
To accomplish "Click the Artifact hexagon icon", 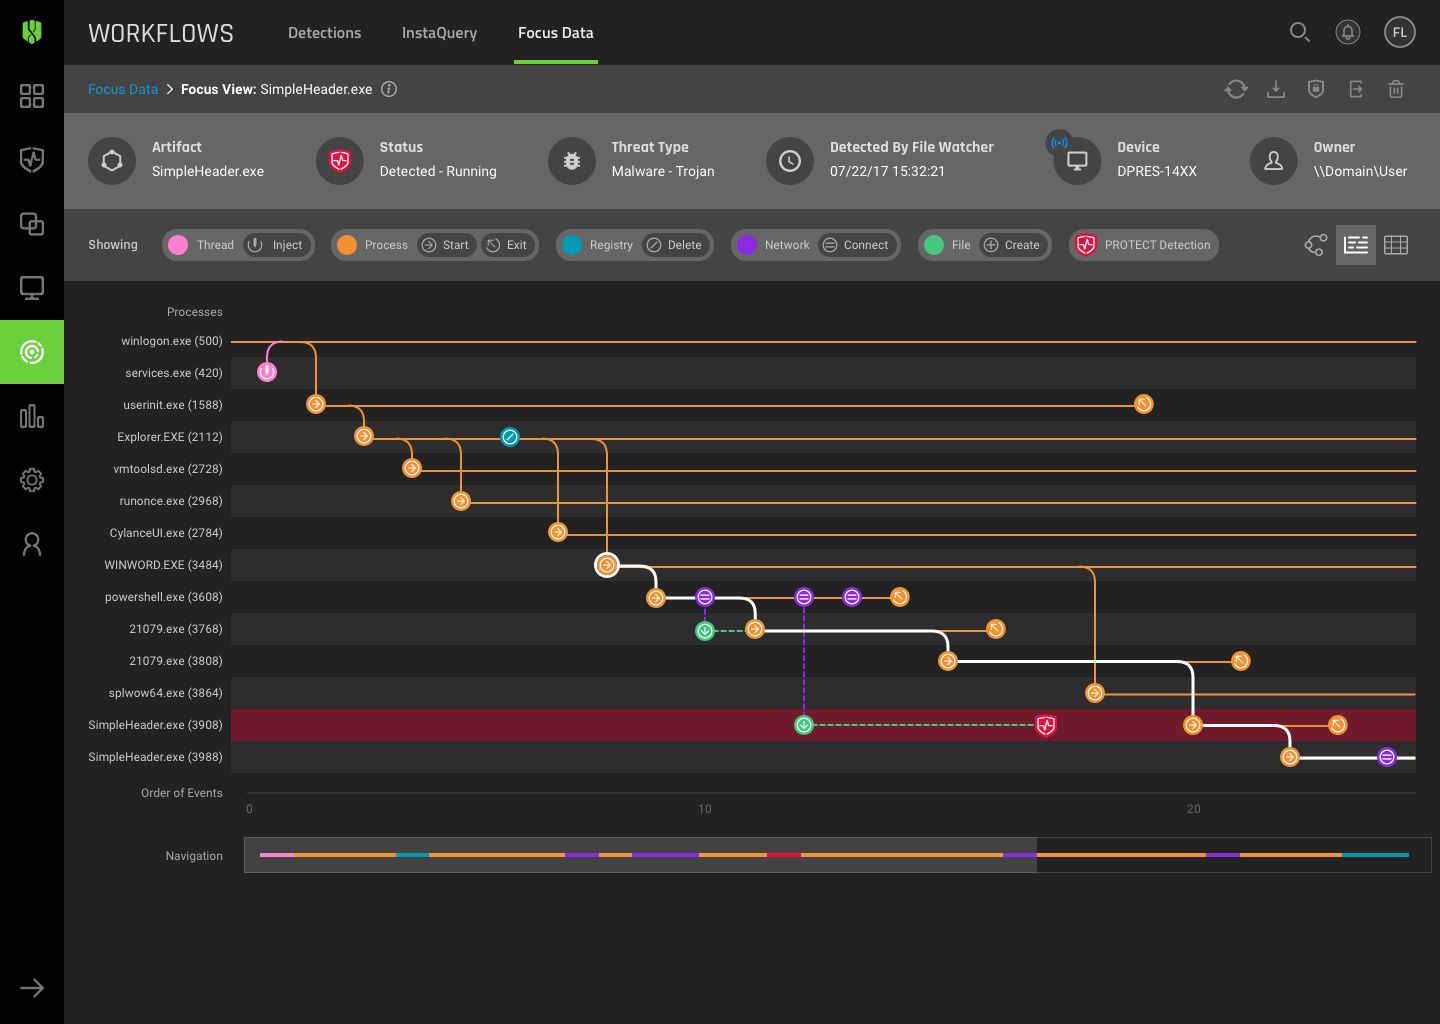I will point(112,160).
